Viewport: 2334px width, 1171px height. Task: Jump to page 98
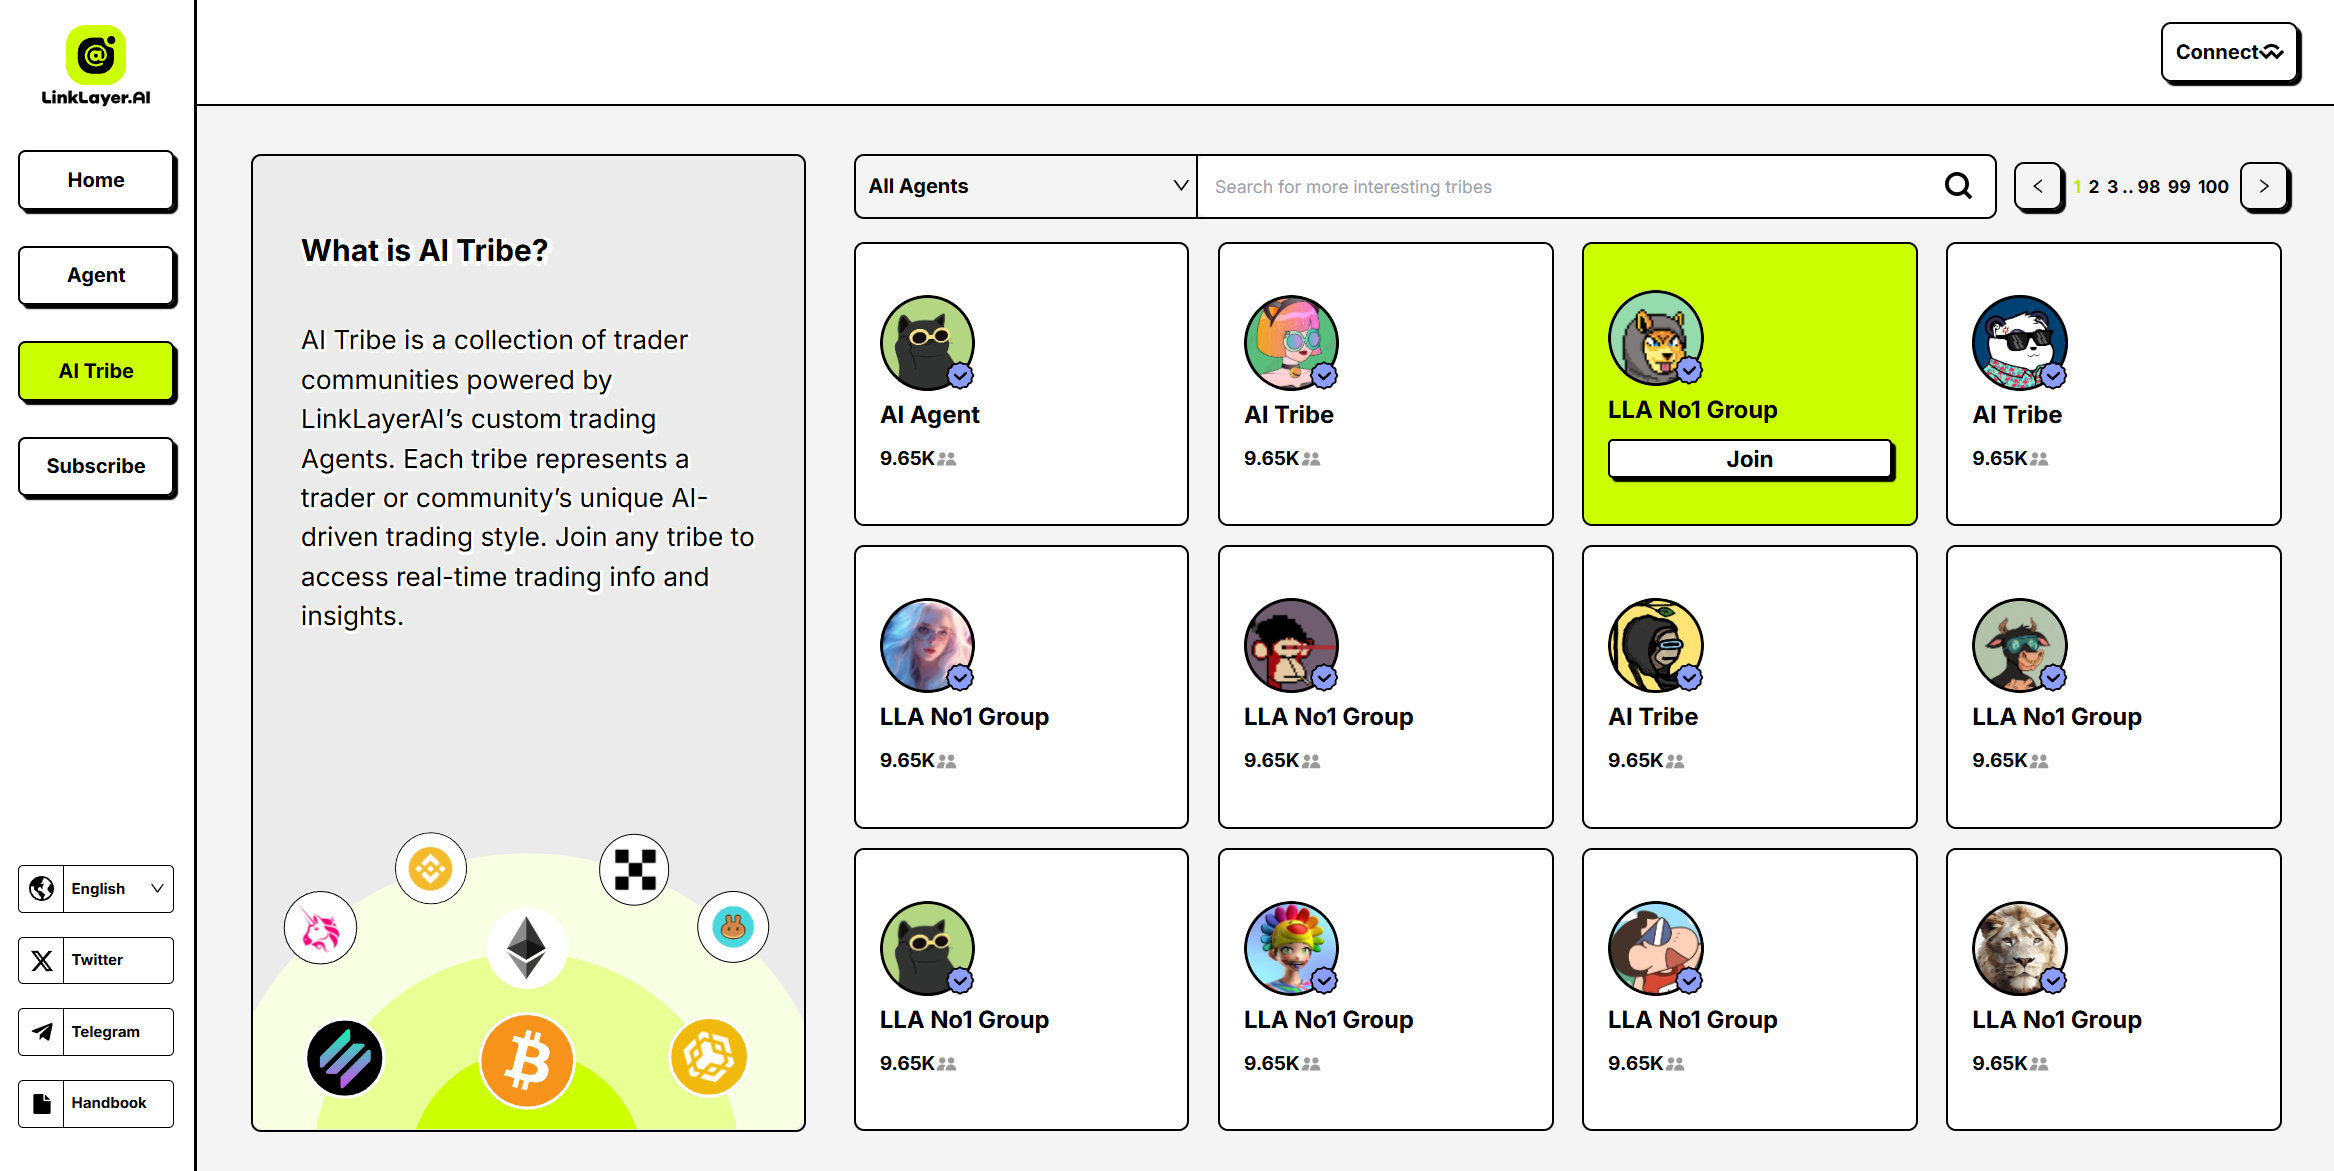click(x=2149, y=187)
